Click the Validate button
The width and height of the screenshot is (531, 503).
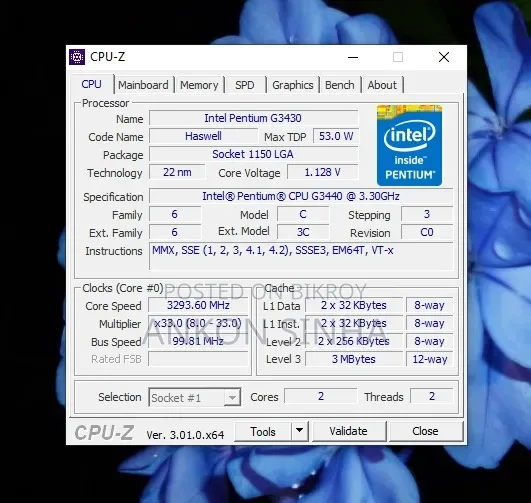(x=348, y=431)
